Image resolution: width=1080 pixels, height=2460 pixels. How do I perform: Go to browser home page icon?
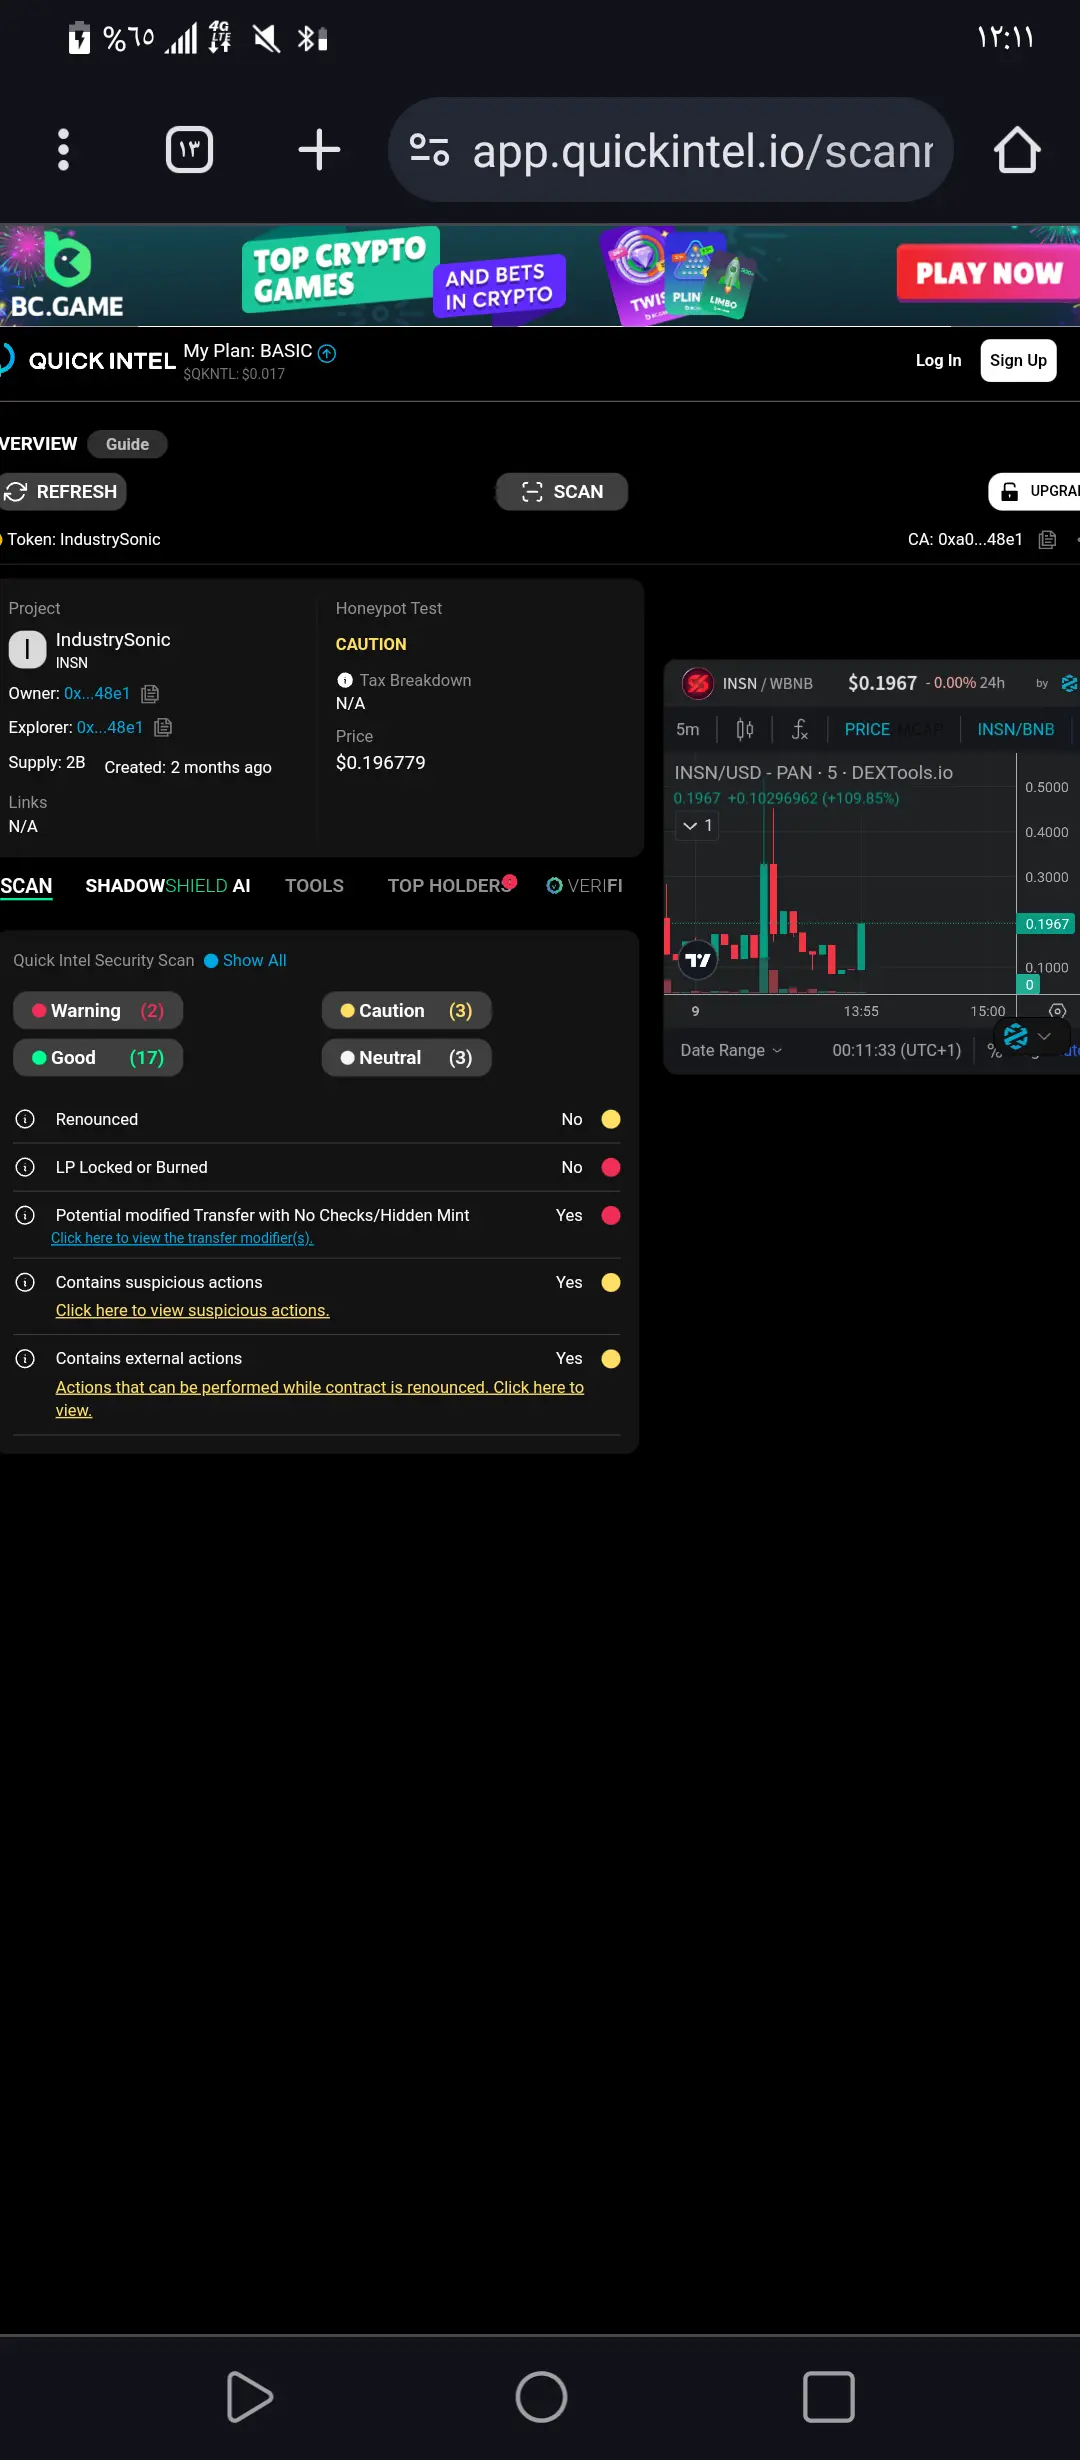1017,150
